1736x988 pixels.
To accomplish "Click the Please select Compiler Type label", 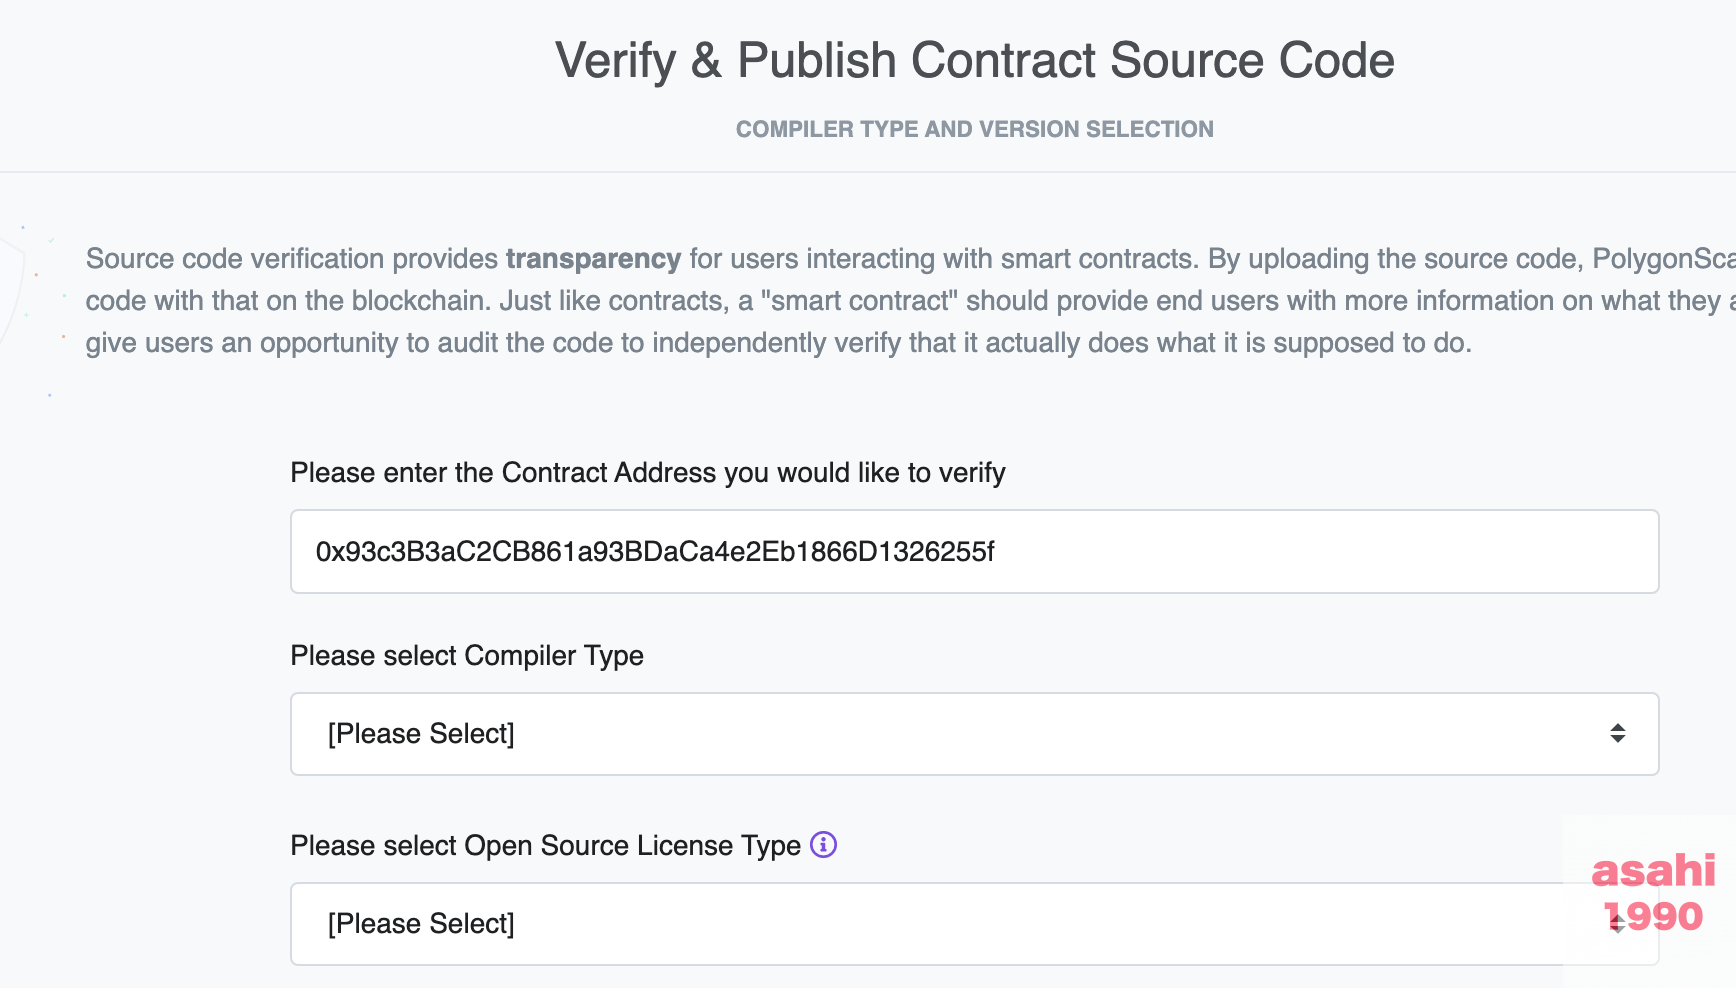I will (467, 656).
